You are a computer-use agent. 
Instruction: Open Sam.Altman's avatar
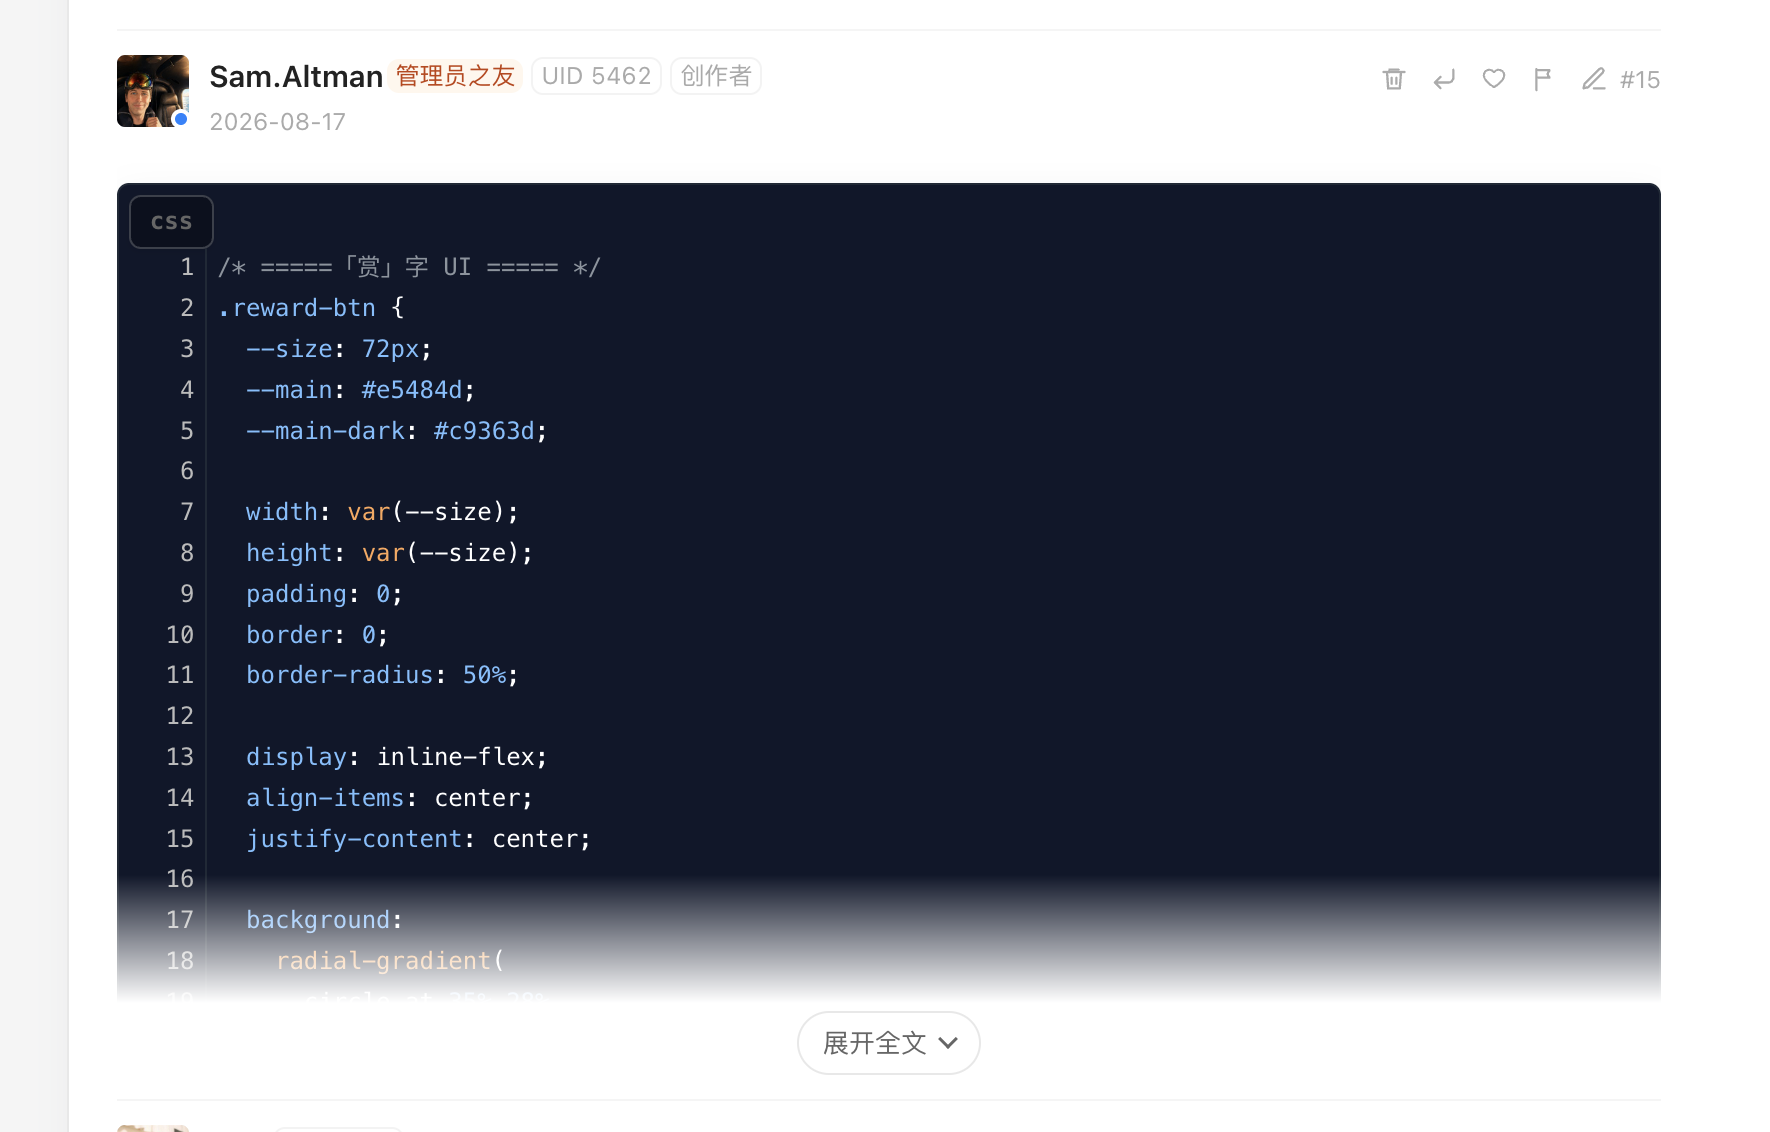[153, 91]
